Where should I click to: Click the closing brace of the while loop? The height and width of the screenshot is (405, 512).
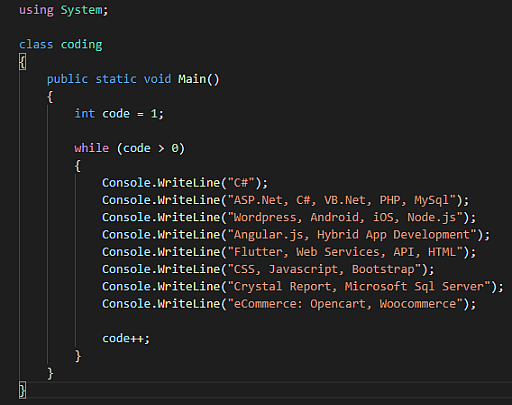(x=78, y=356)
